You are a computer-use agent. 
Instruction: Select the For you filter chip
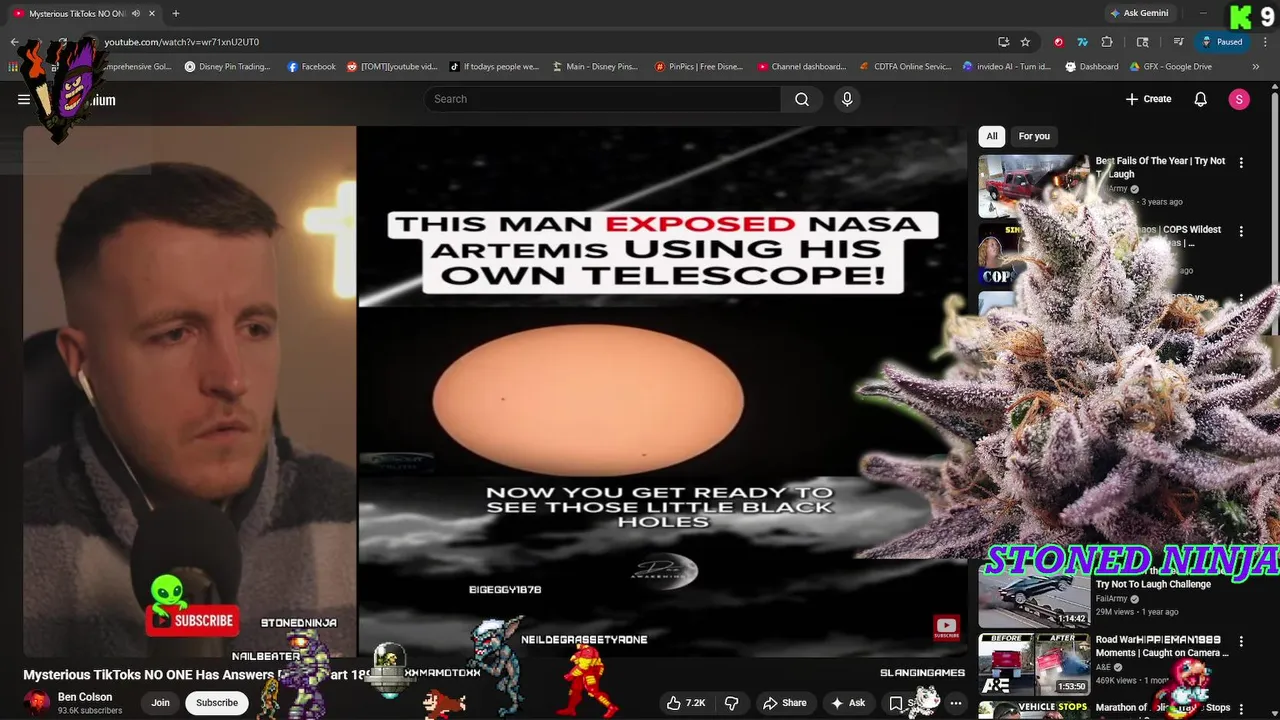(x=1034, y=136)
